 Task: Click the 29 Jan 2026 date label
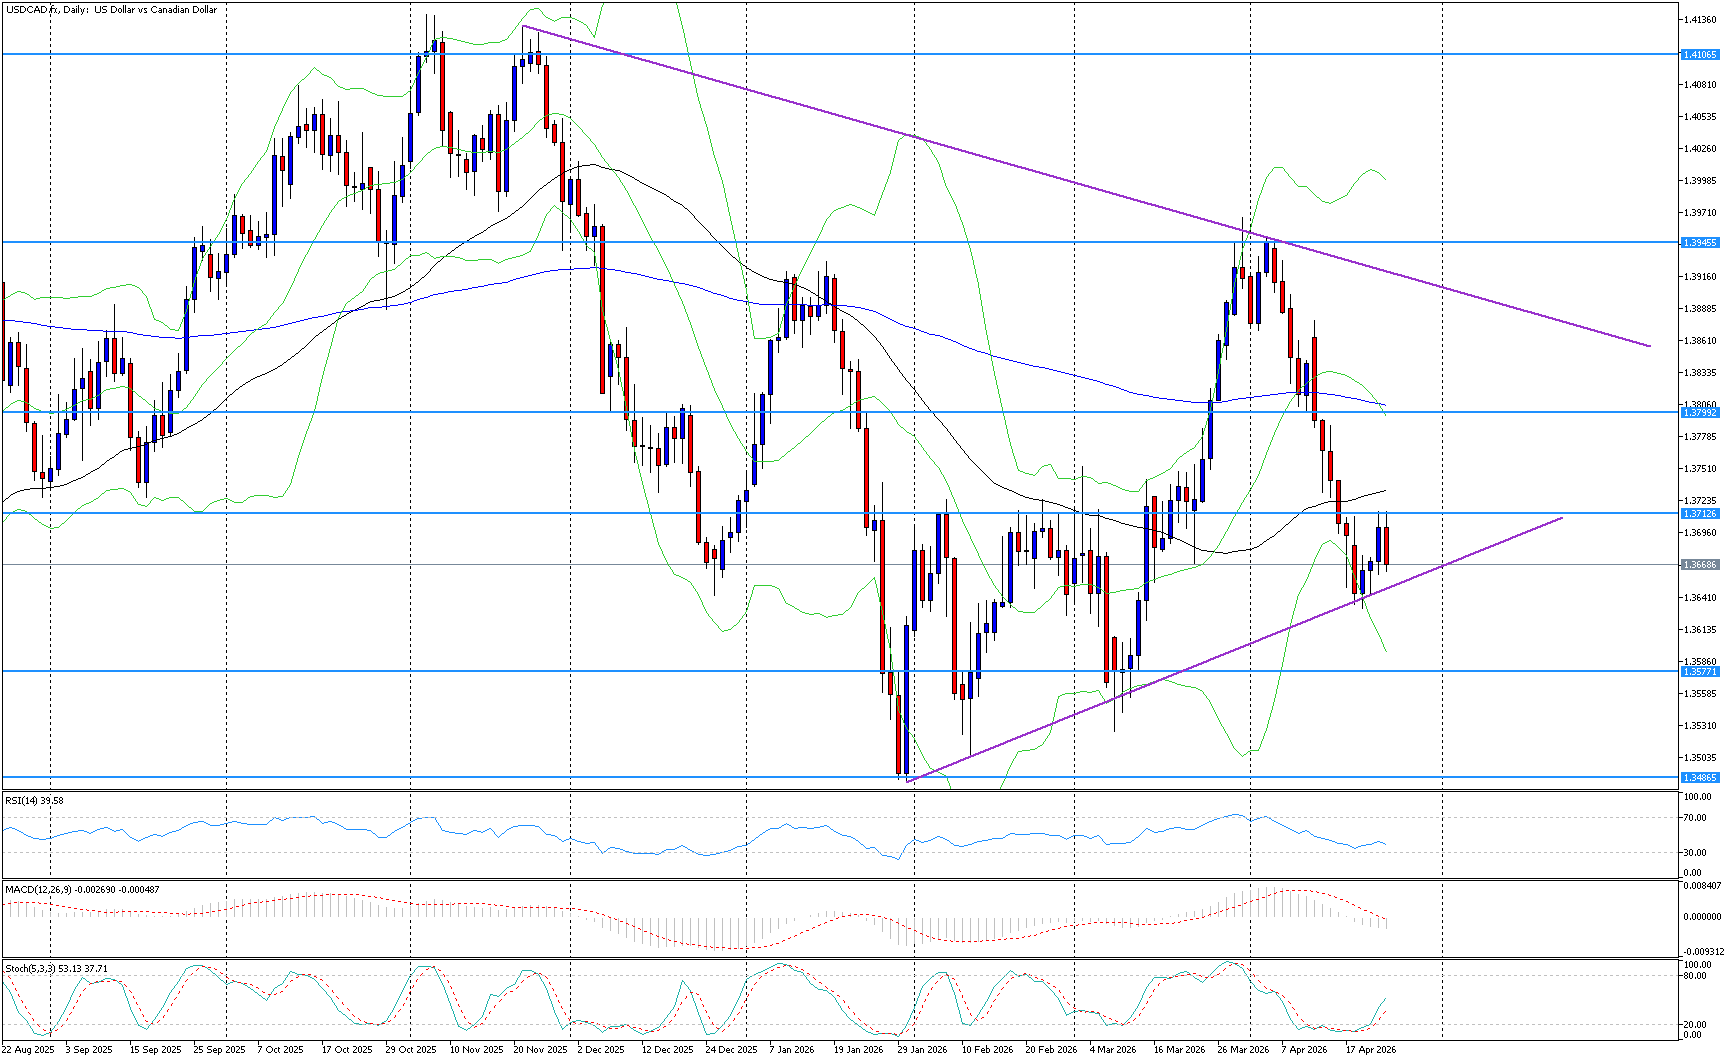[921, 1050]
